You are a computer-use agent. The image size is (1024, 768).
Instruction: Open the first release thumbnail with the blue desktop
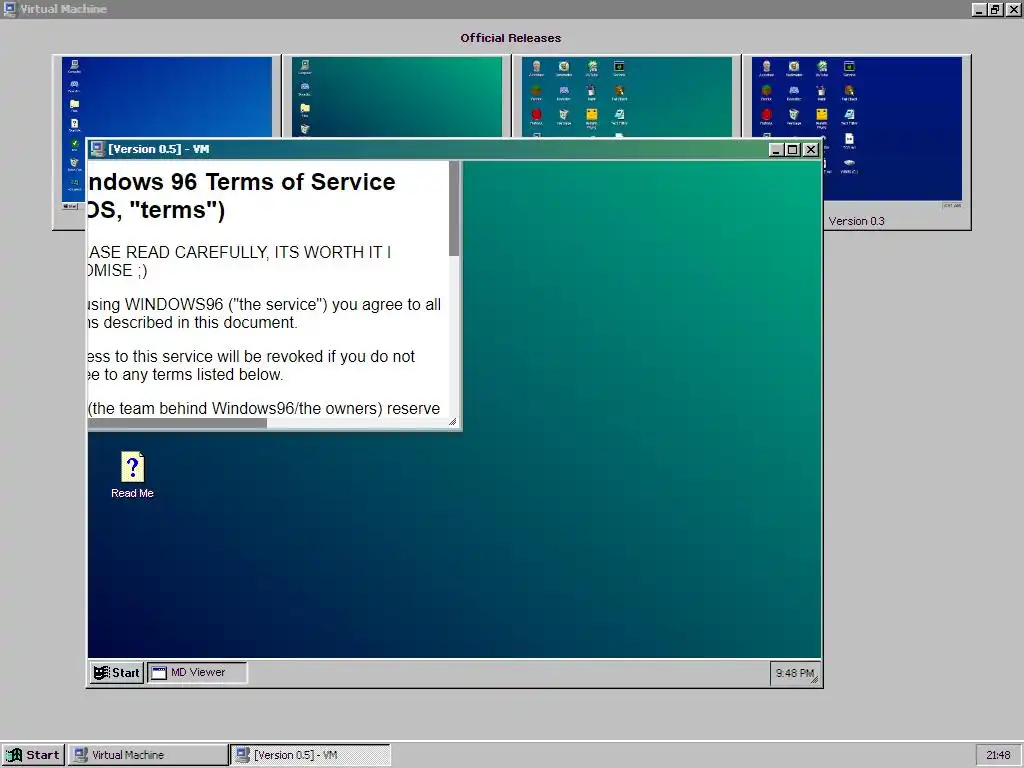coord(167,97)
